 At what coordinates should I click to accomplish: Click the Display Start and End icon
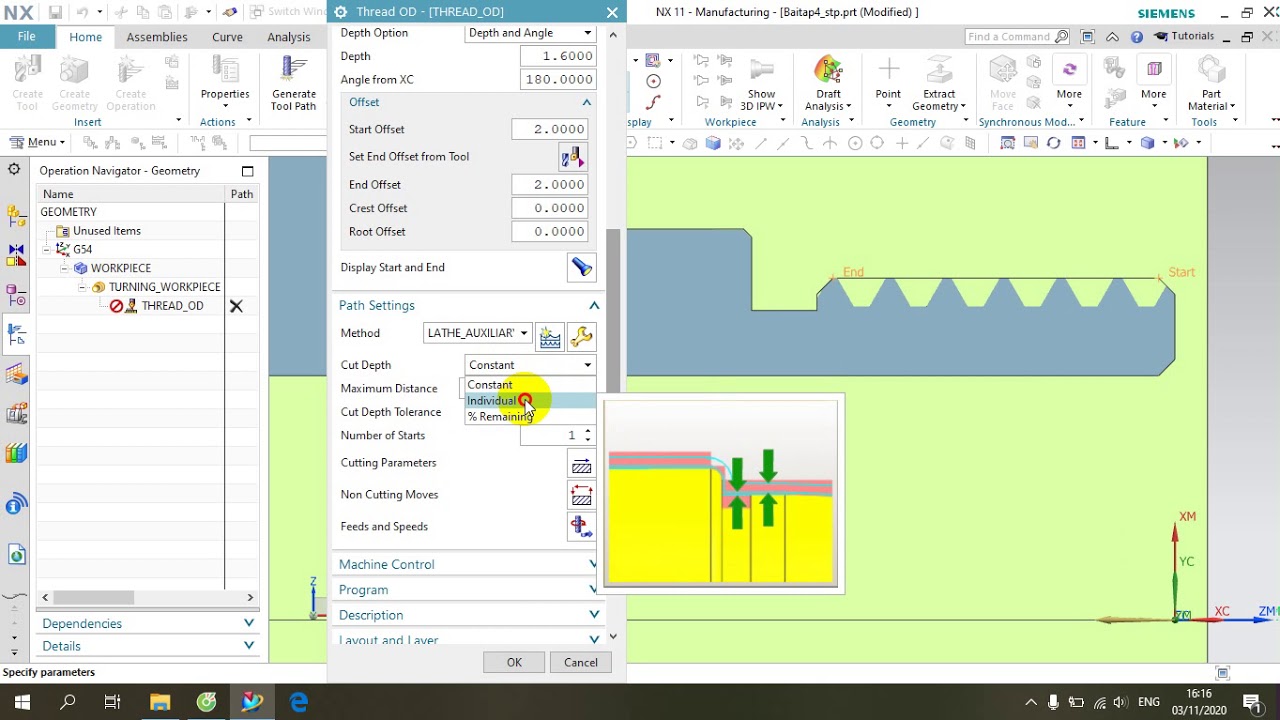(x=581, y=268)
